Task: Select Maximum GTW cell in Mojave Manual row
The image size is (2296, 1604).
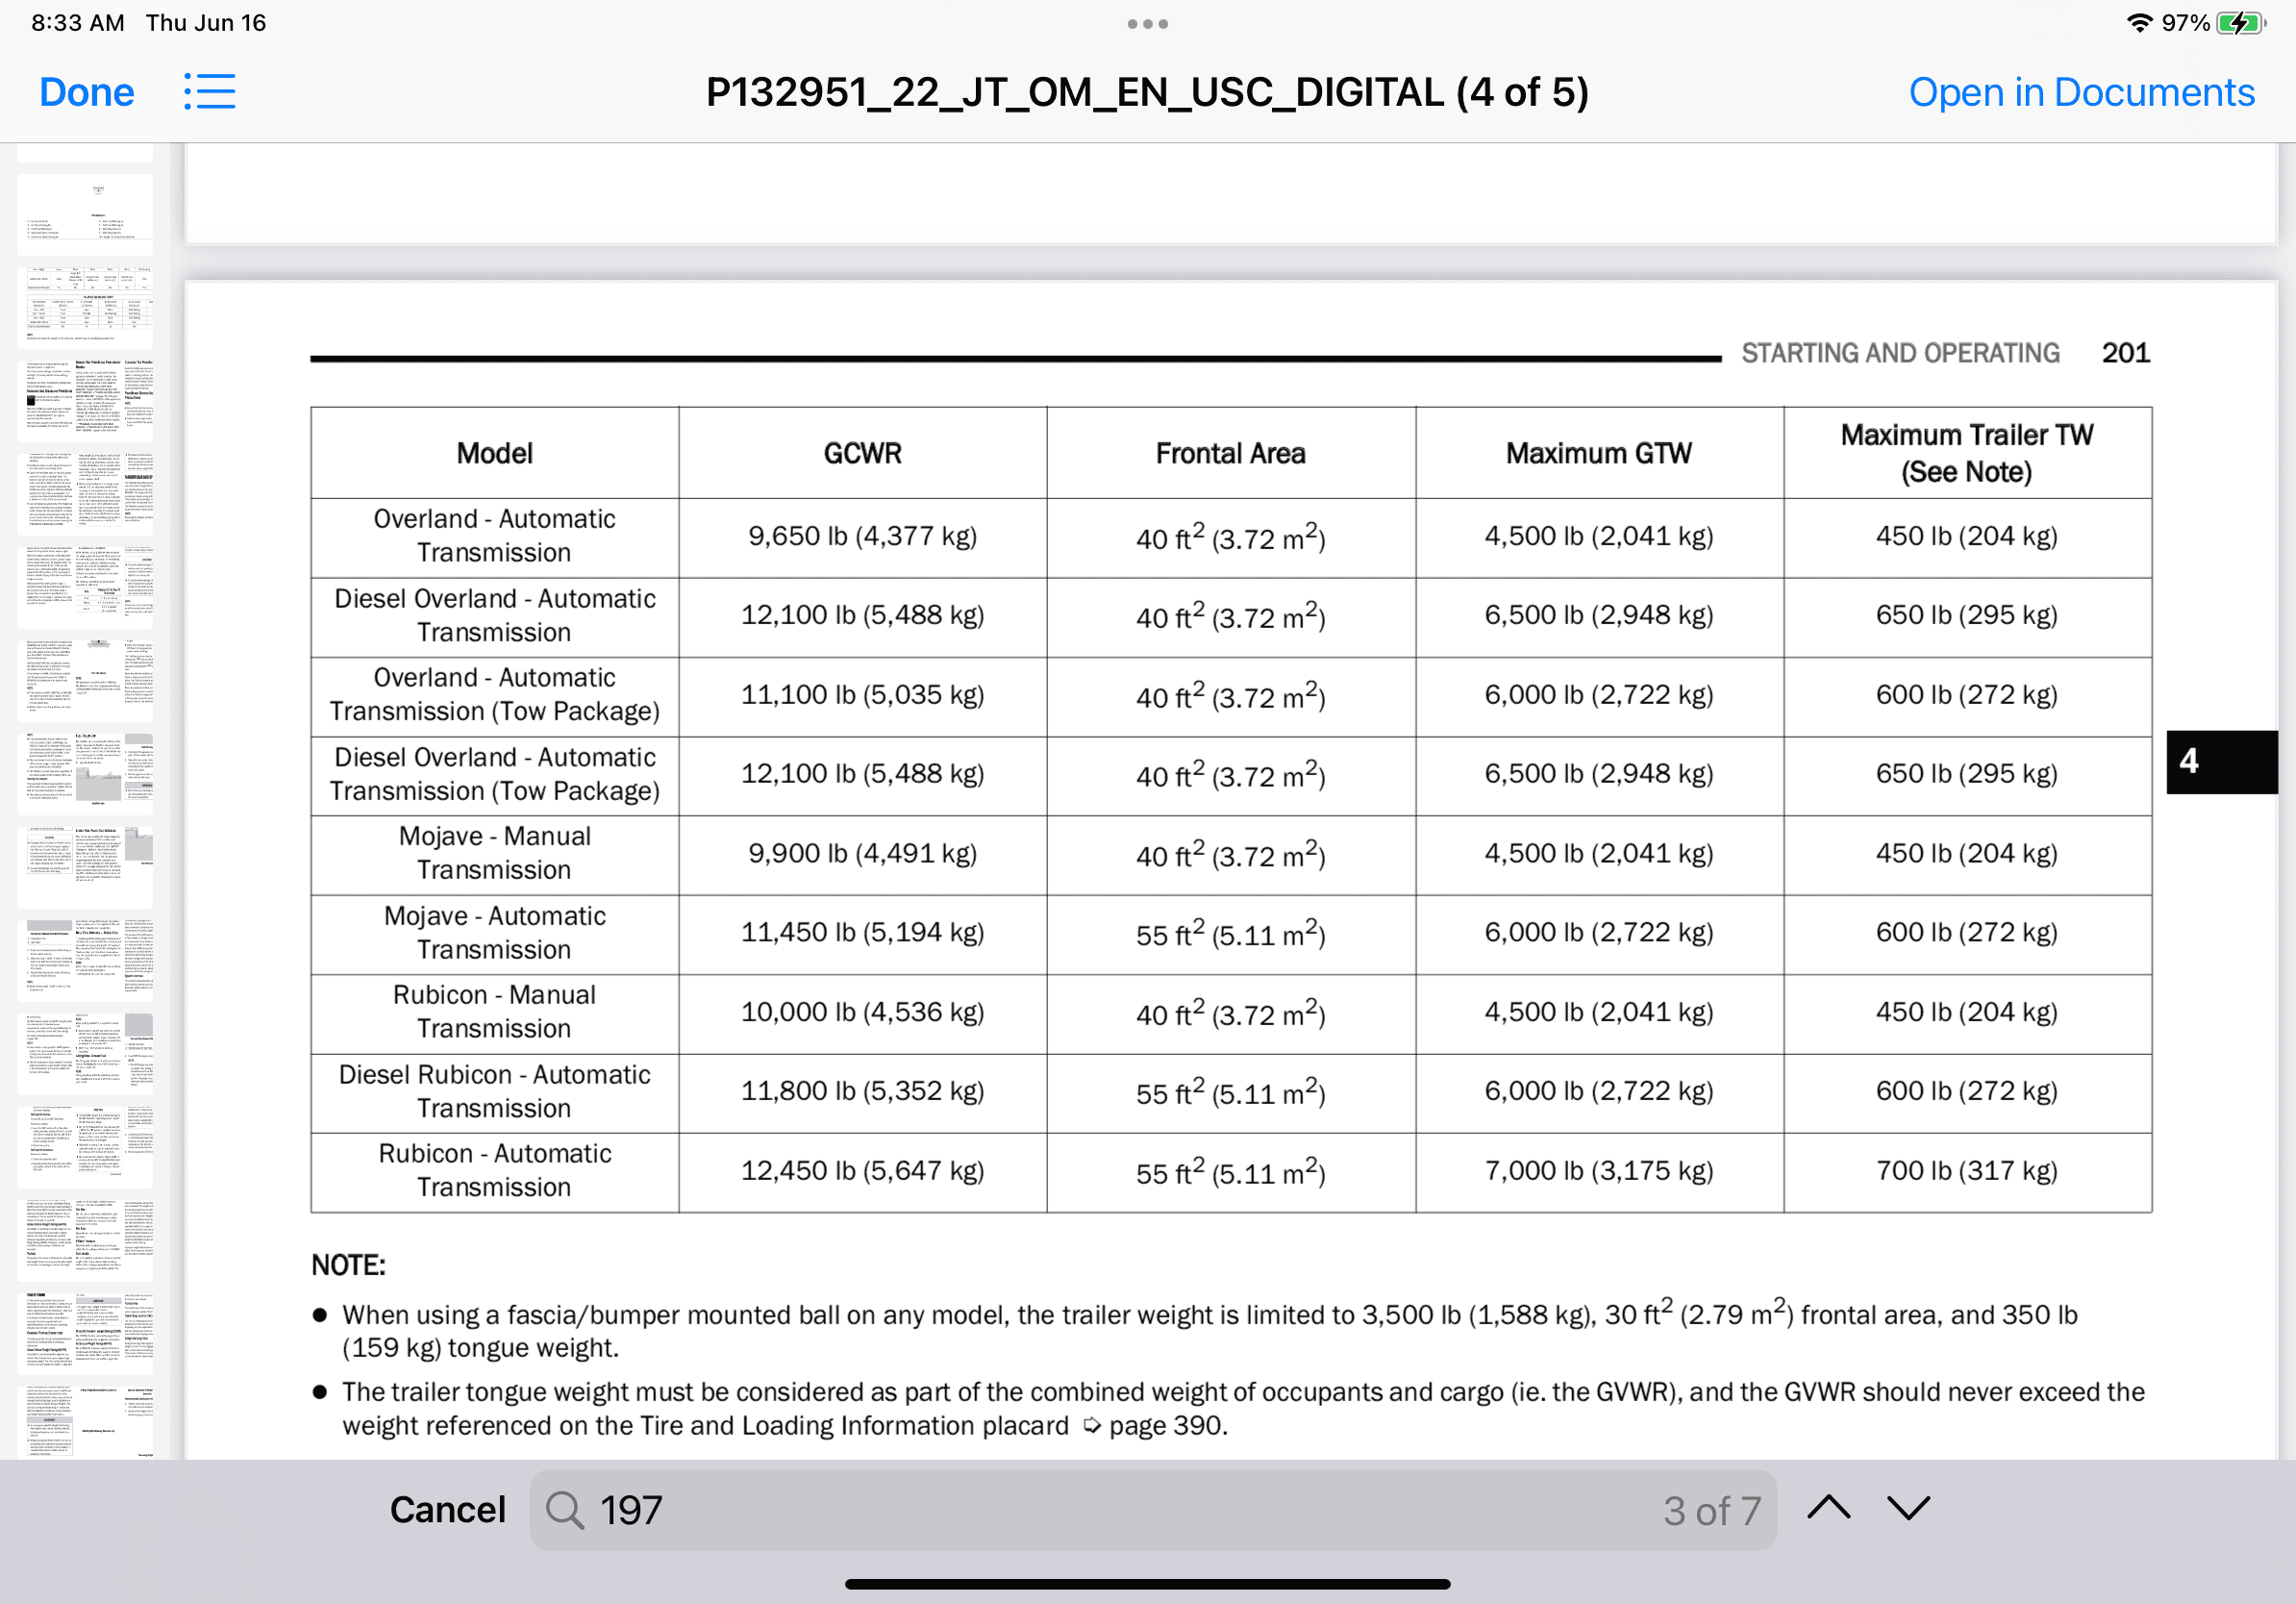Action: tap(1599, 854)
